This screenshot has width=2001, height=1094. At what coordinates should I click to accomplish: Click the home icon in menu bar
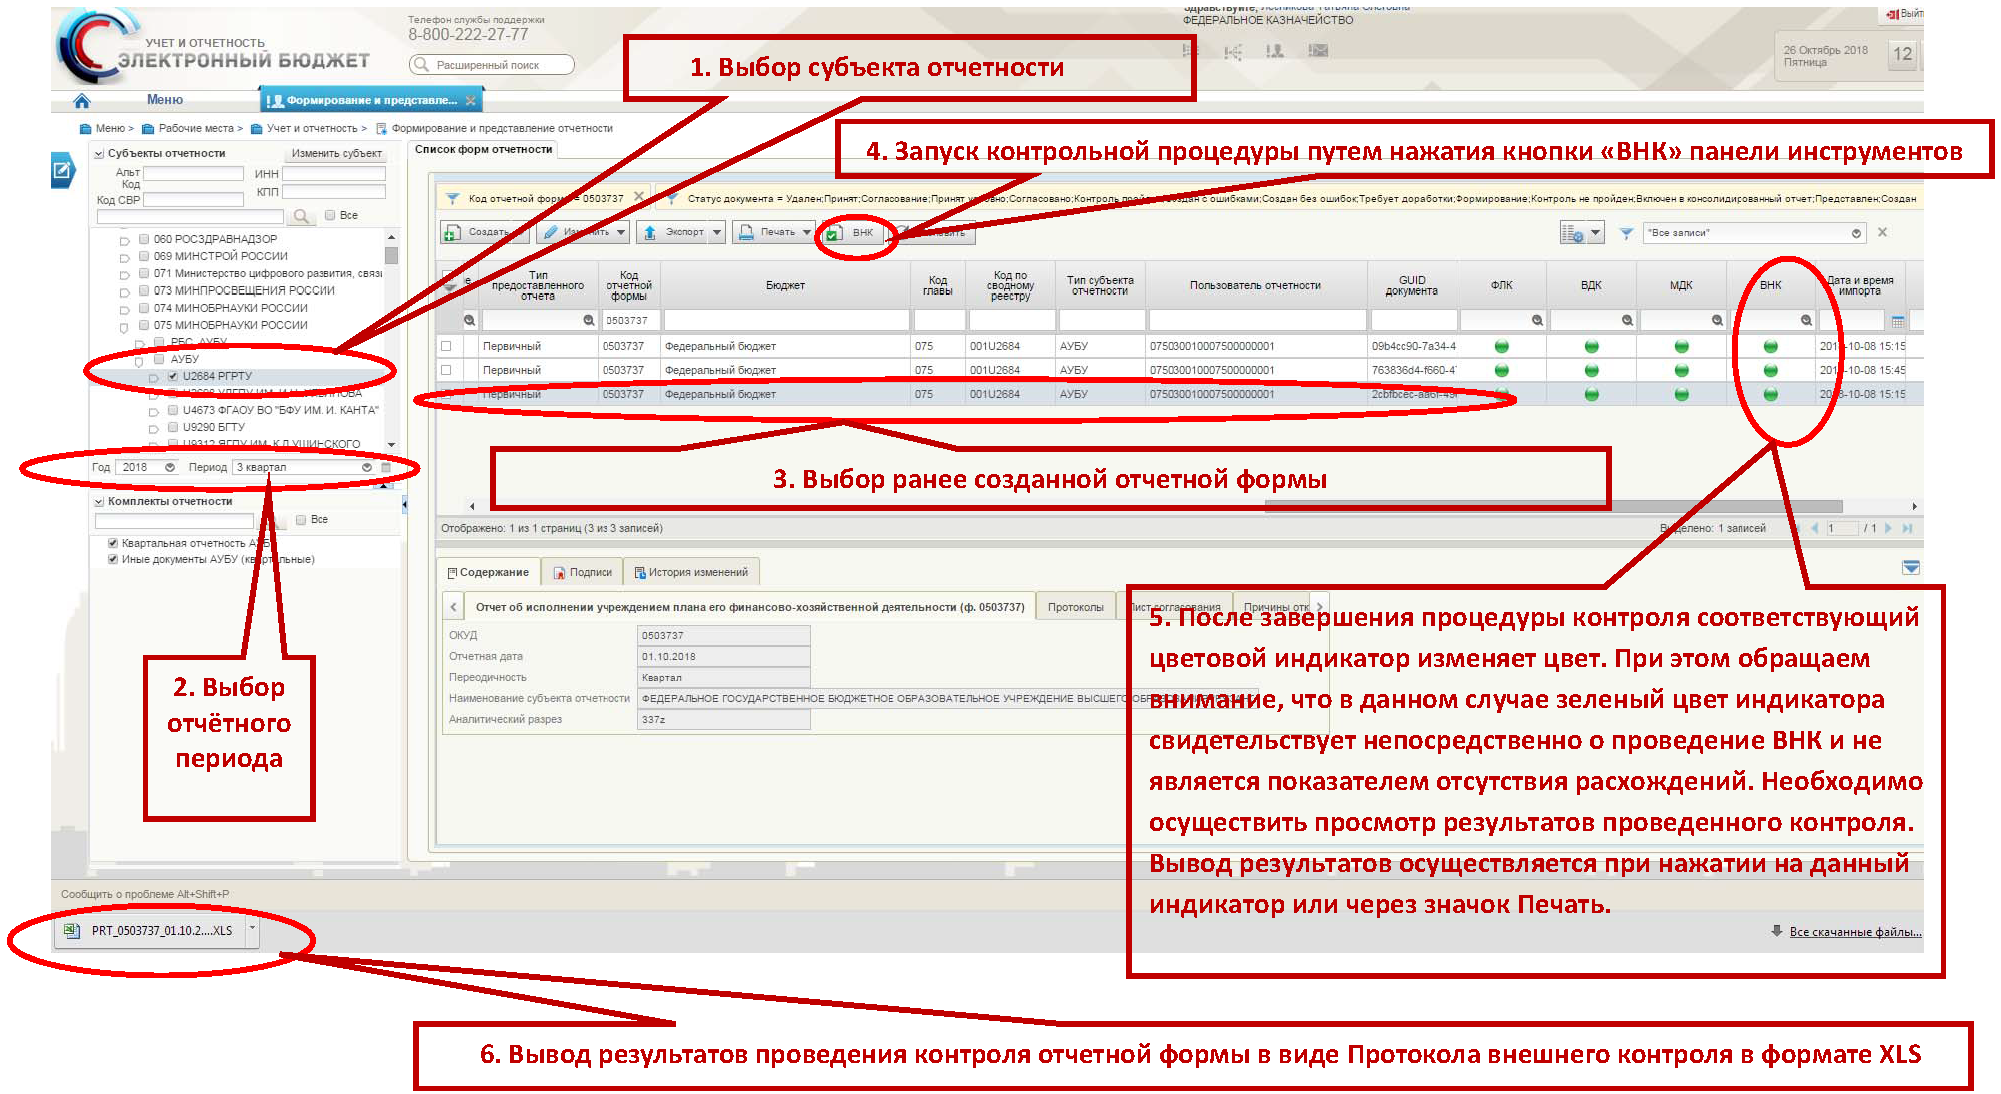pyautogui.click(x=82, y=100)
